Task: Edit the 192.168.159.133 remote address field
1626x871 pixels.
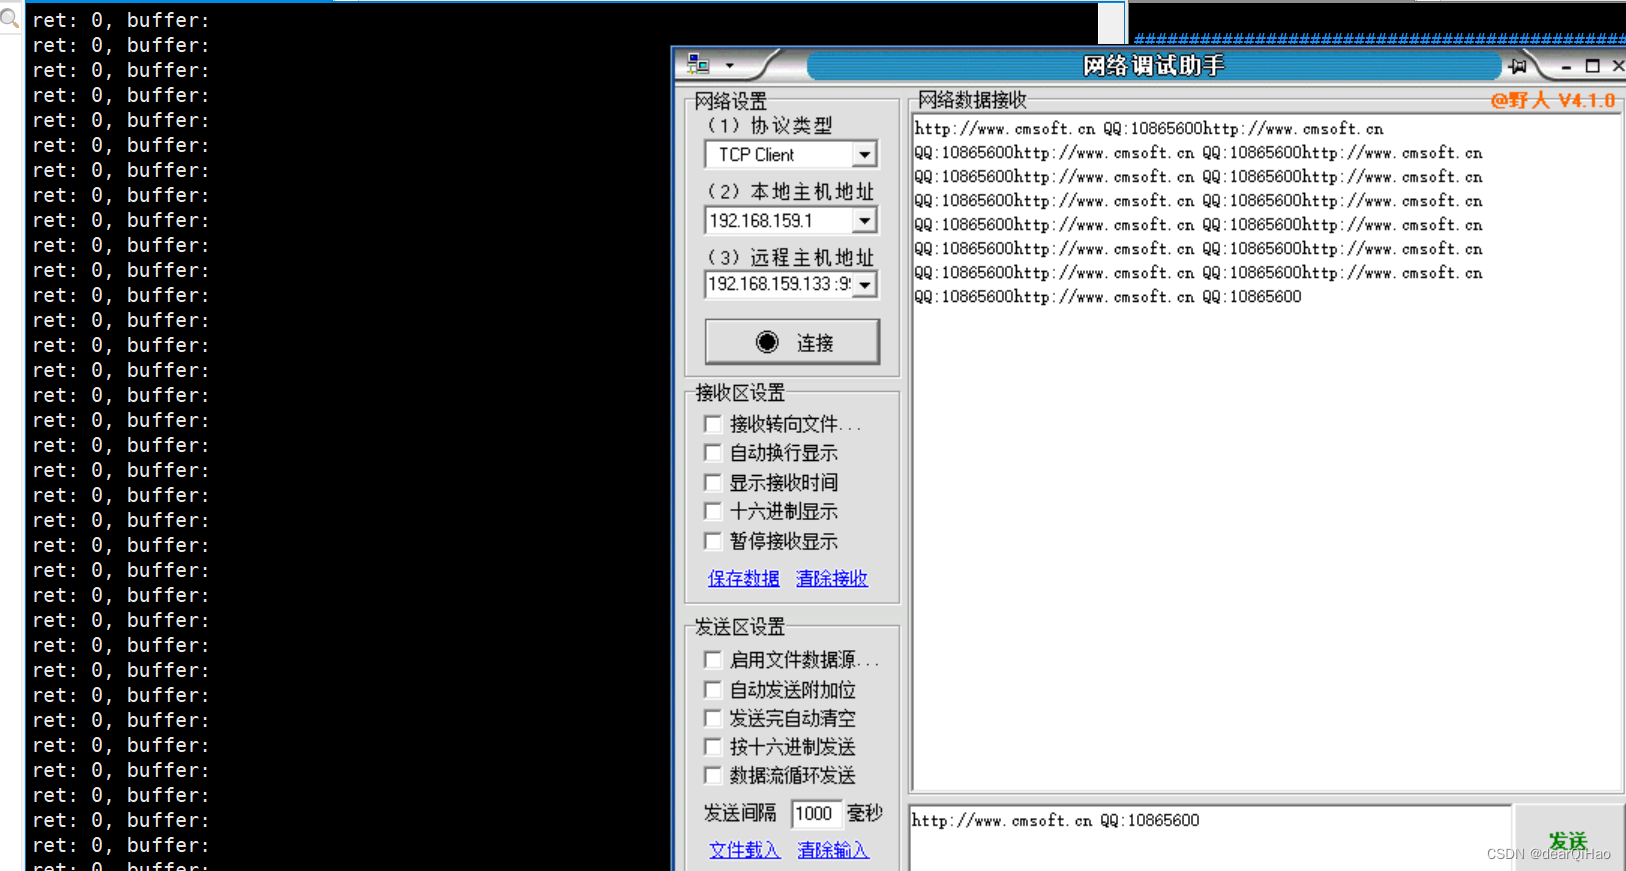Action: [780, 284]
